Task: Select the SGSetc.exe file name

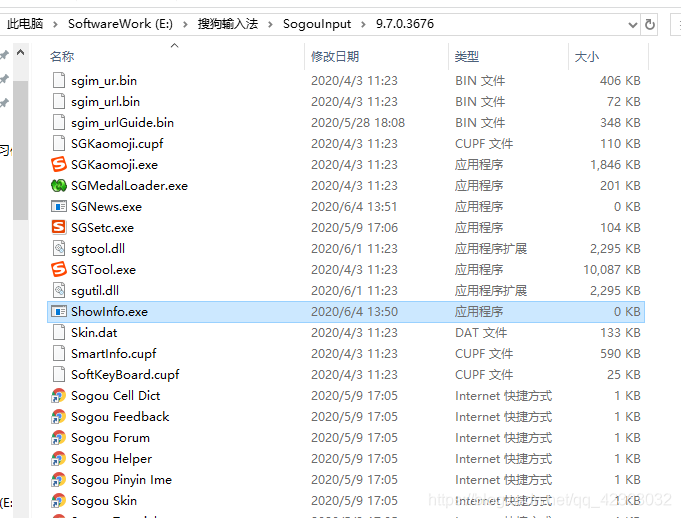Action: pyautogui.click(x=102, y=227)
